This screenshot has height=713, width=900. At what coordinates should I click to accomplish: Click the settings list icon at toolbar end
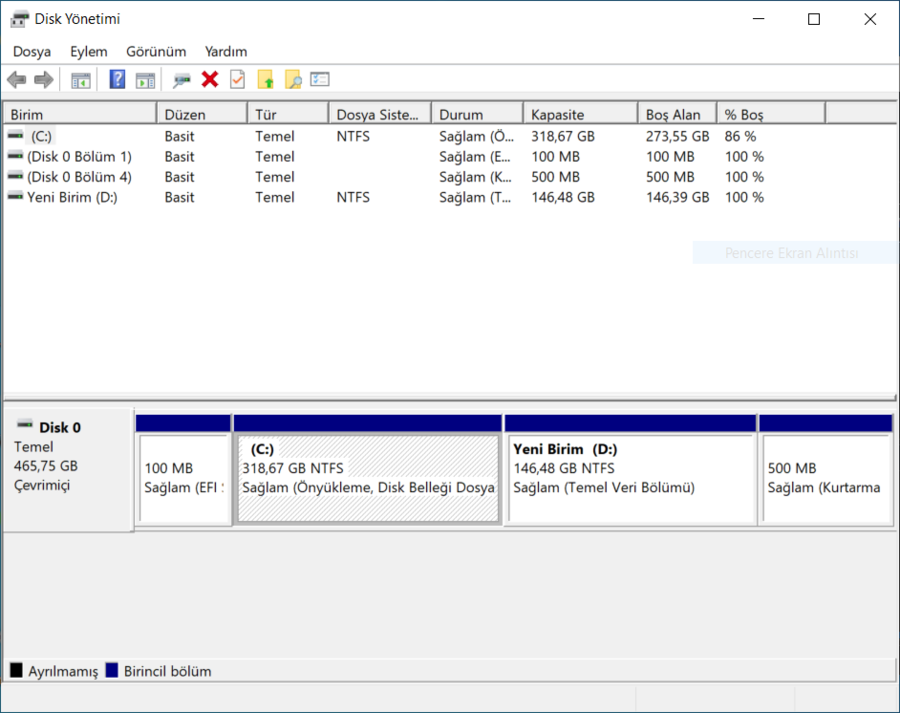pos(320,80)
